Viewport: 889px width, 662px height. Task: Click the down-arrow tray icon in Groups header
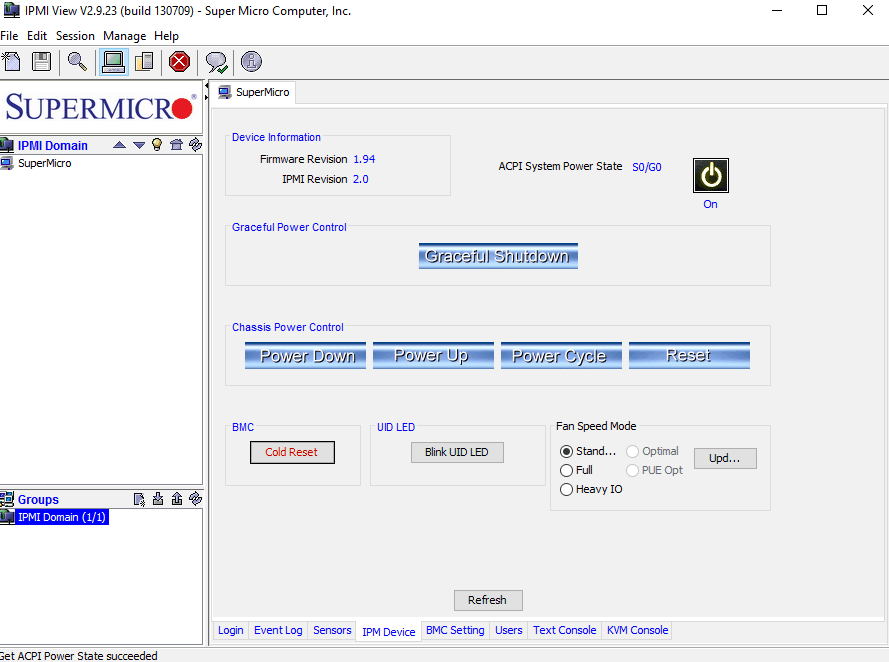coord(158,499)
